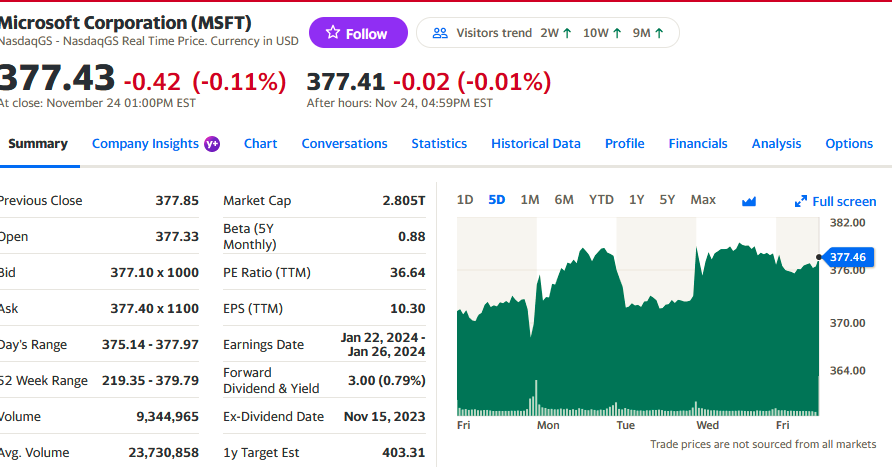This screenshot has height=467, width=892.
Task: Click the visitors trend people icon
Action: coord(439,33)
